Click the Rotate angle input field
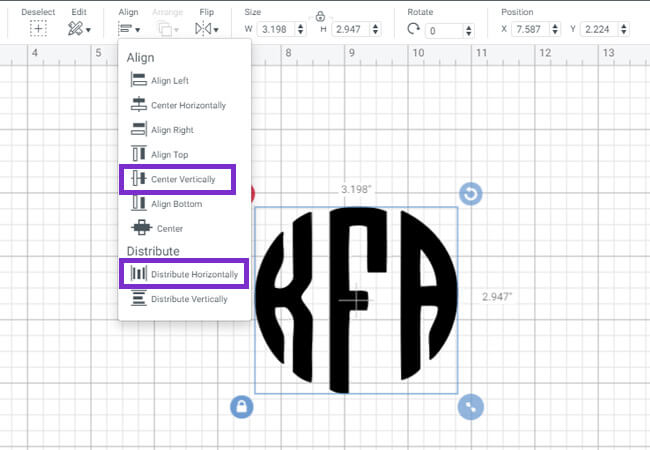The width and height of the screenshot is (650, 450). coord(444,31)
